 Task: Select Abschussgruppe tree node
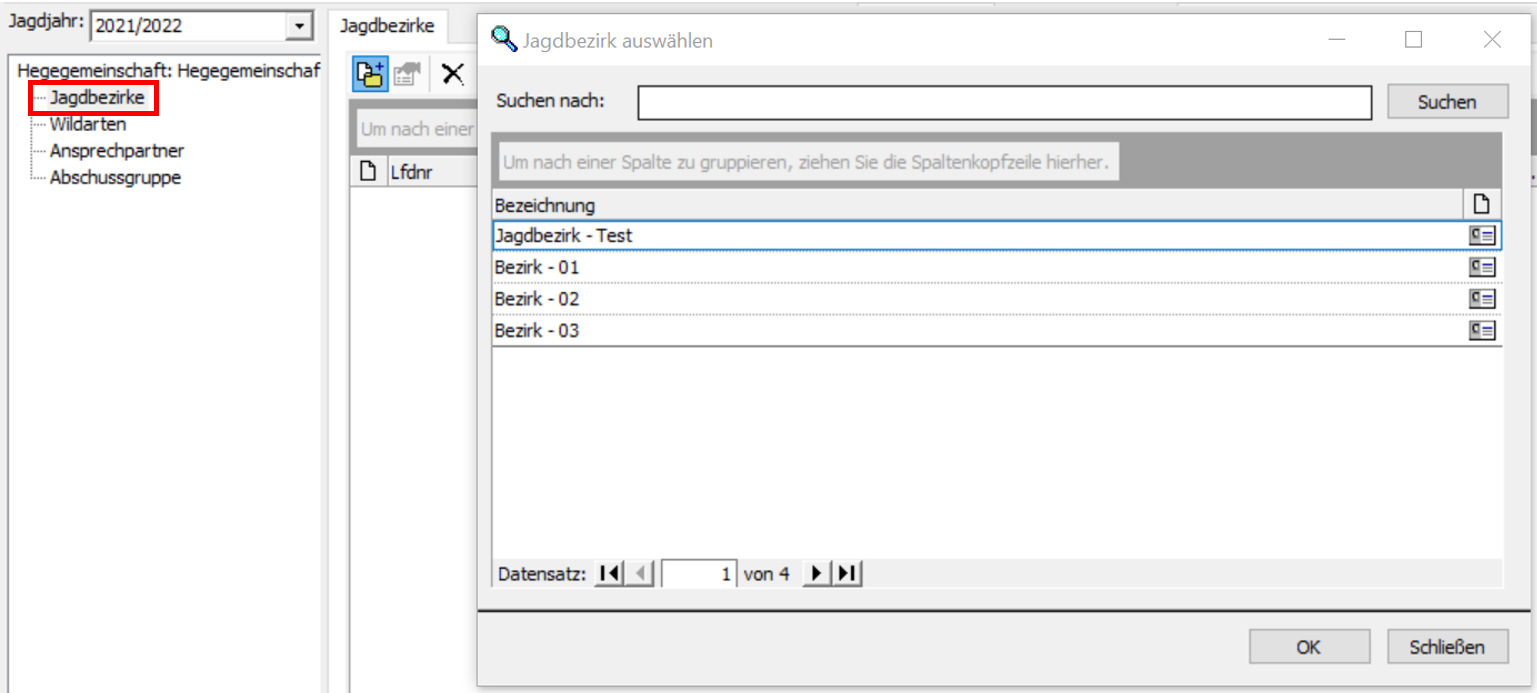[115, 178]
